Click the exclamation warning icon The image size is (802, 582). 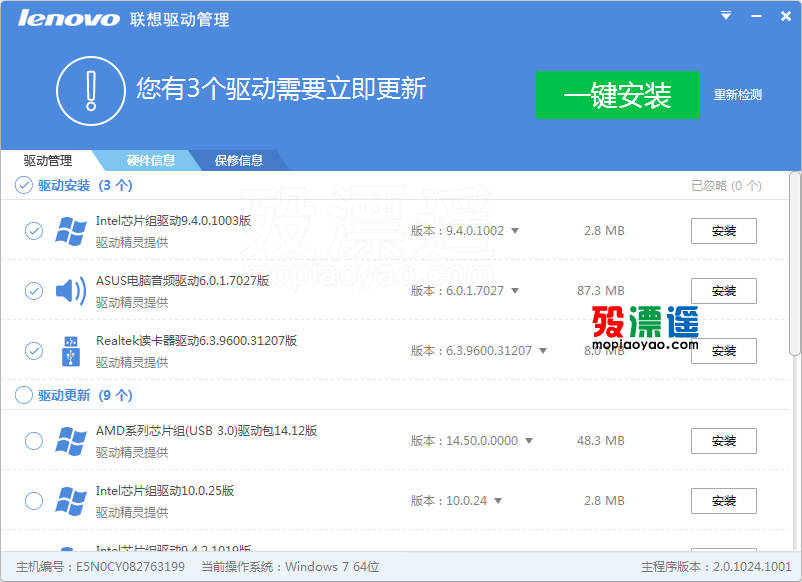pyautogui.click(x=91, y=91)
